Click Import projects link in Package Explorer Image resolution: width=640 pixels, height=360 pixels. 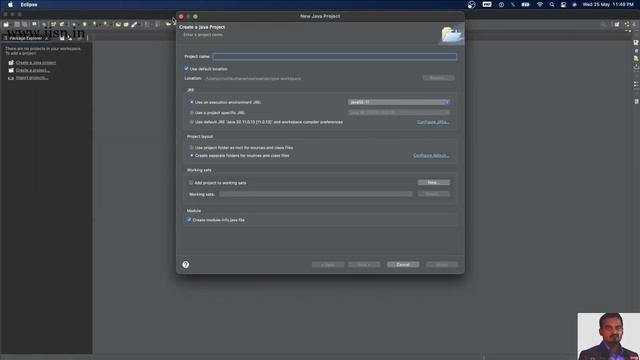point(32,78)
